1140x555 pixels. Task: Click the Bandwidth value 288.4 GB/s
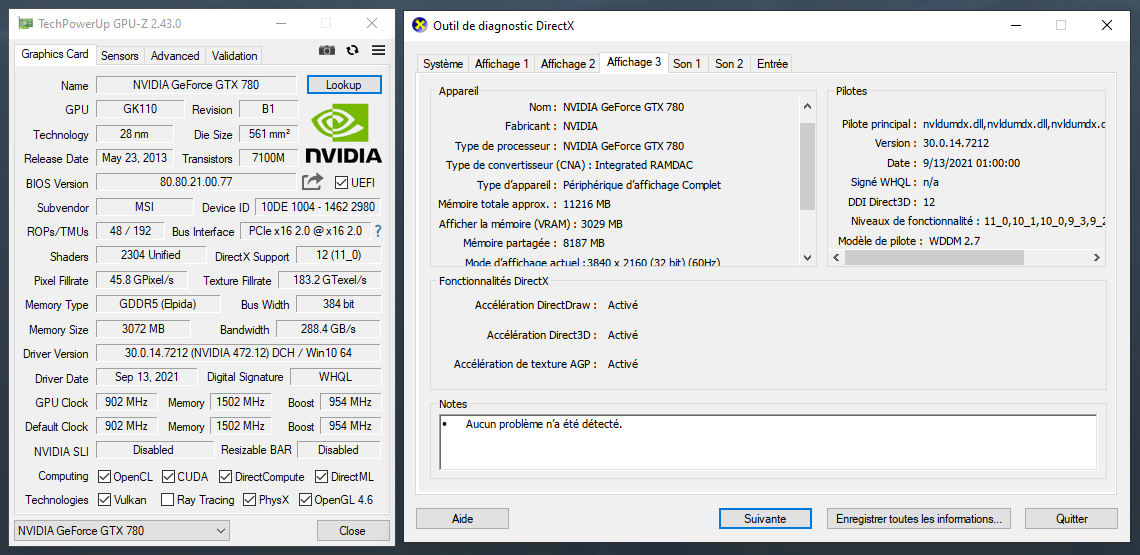[329, 329]
